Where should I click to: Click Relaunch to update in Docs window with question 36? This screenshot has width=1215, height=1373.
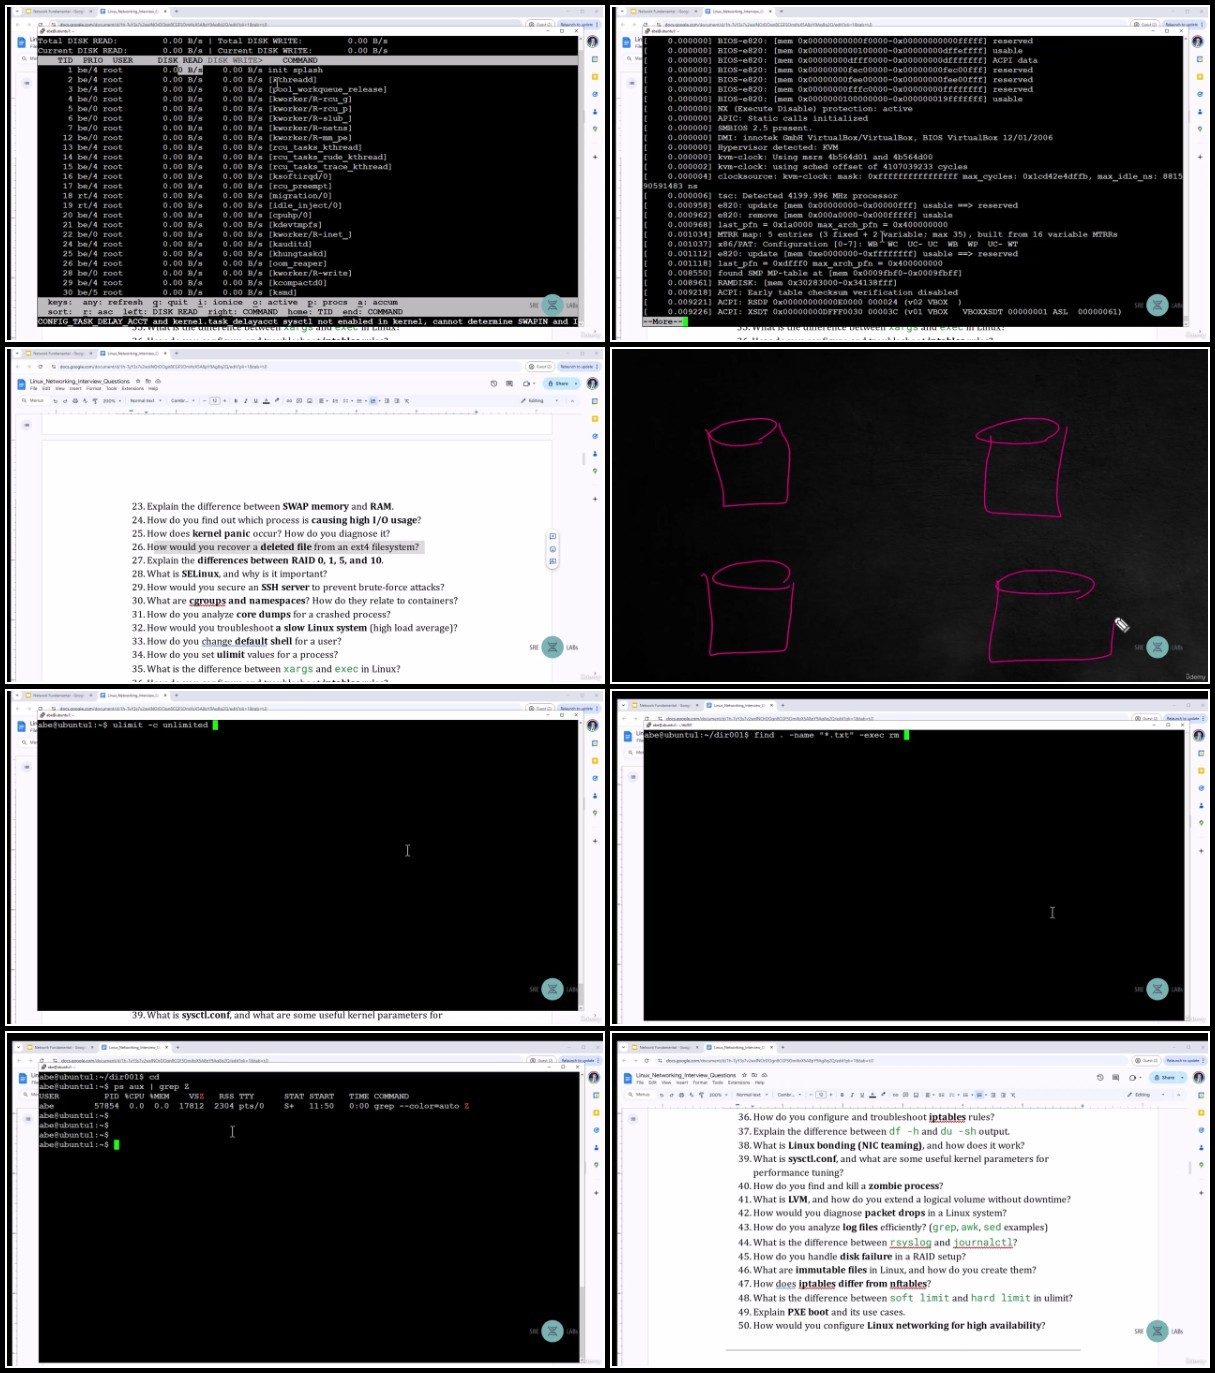pos(1186,1060)
